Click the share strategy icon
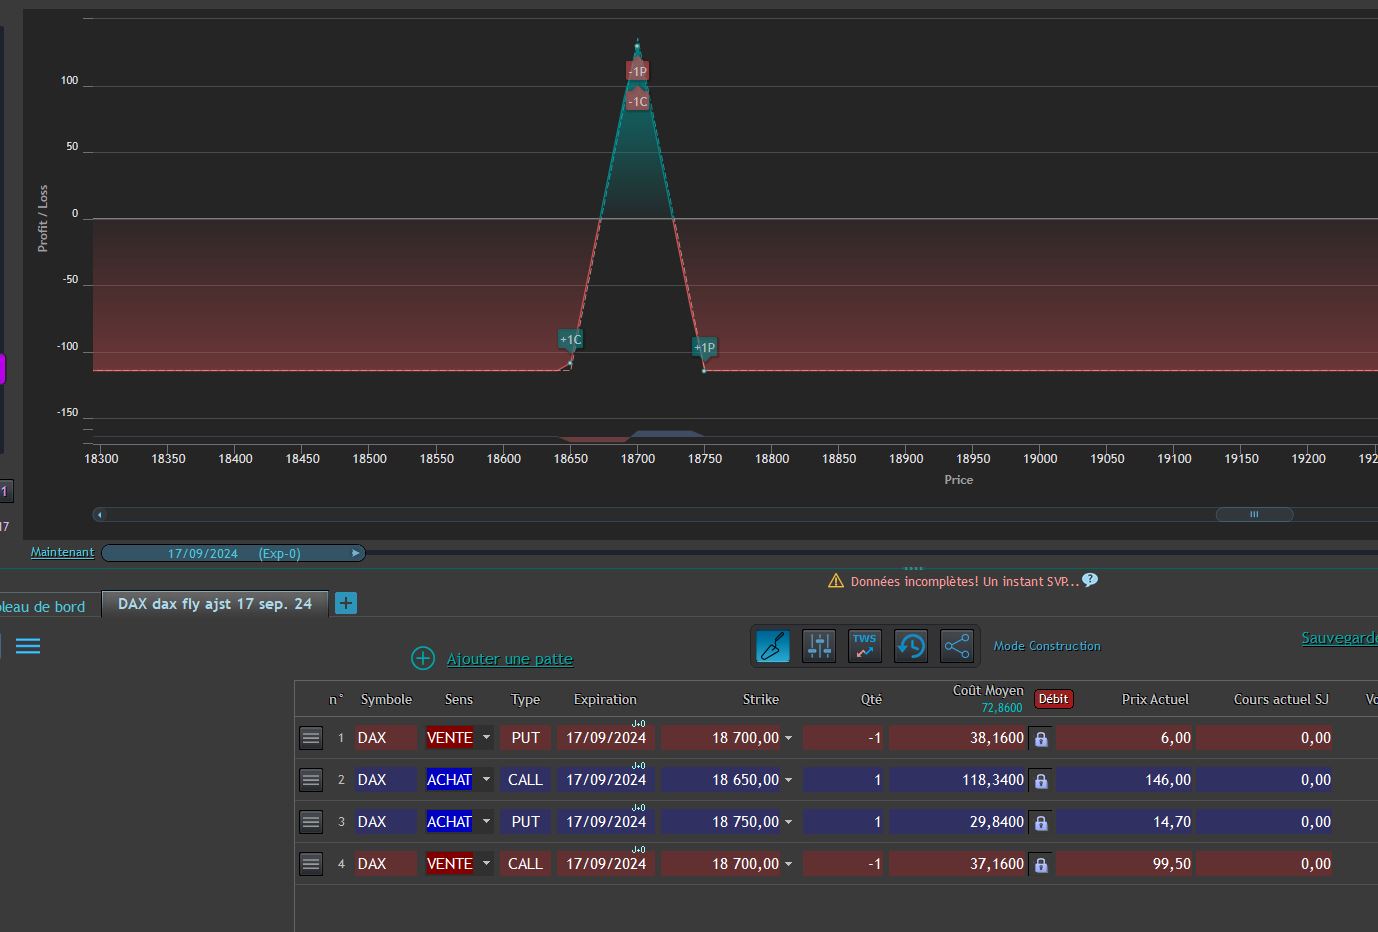This screenshot has width=1378, height=932. click(x=957, y=646)
